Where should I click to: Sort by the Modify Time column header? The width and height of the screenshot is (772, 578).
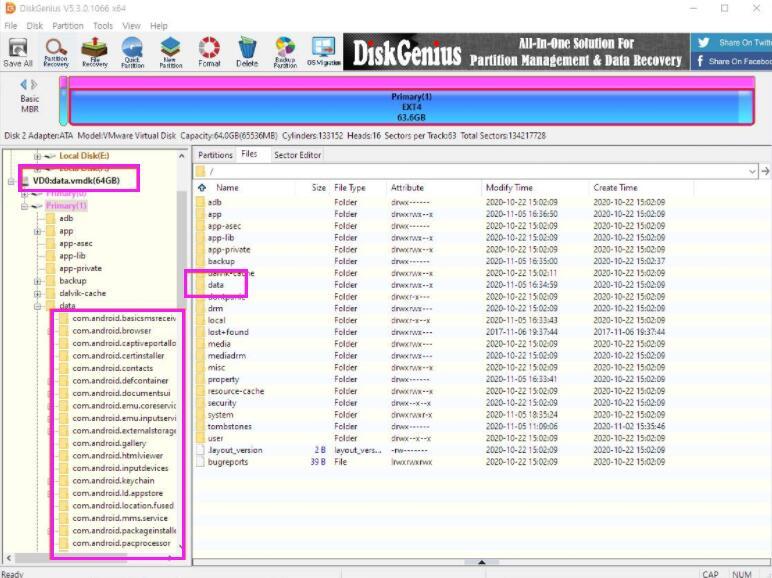coord(509,188)
